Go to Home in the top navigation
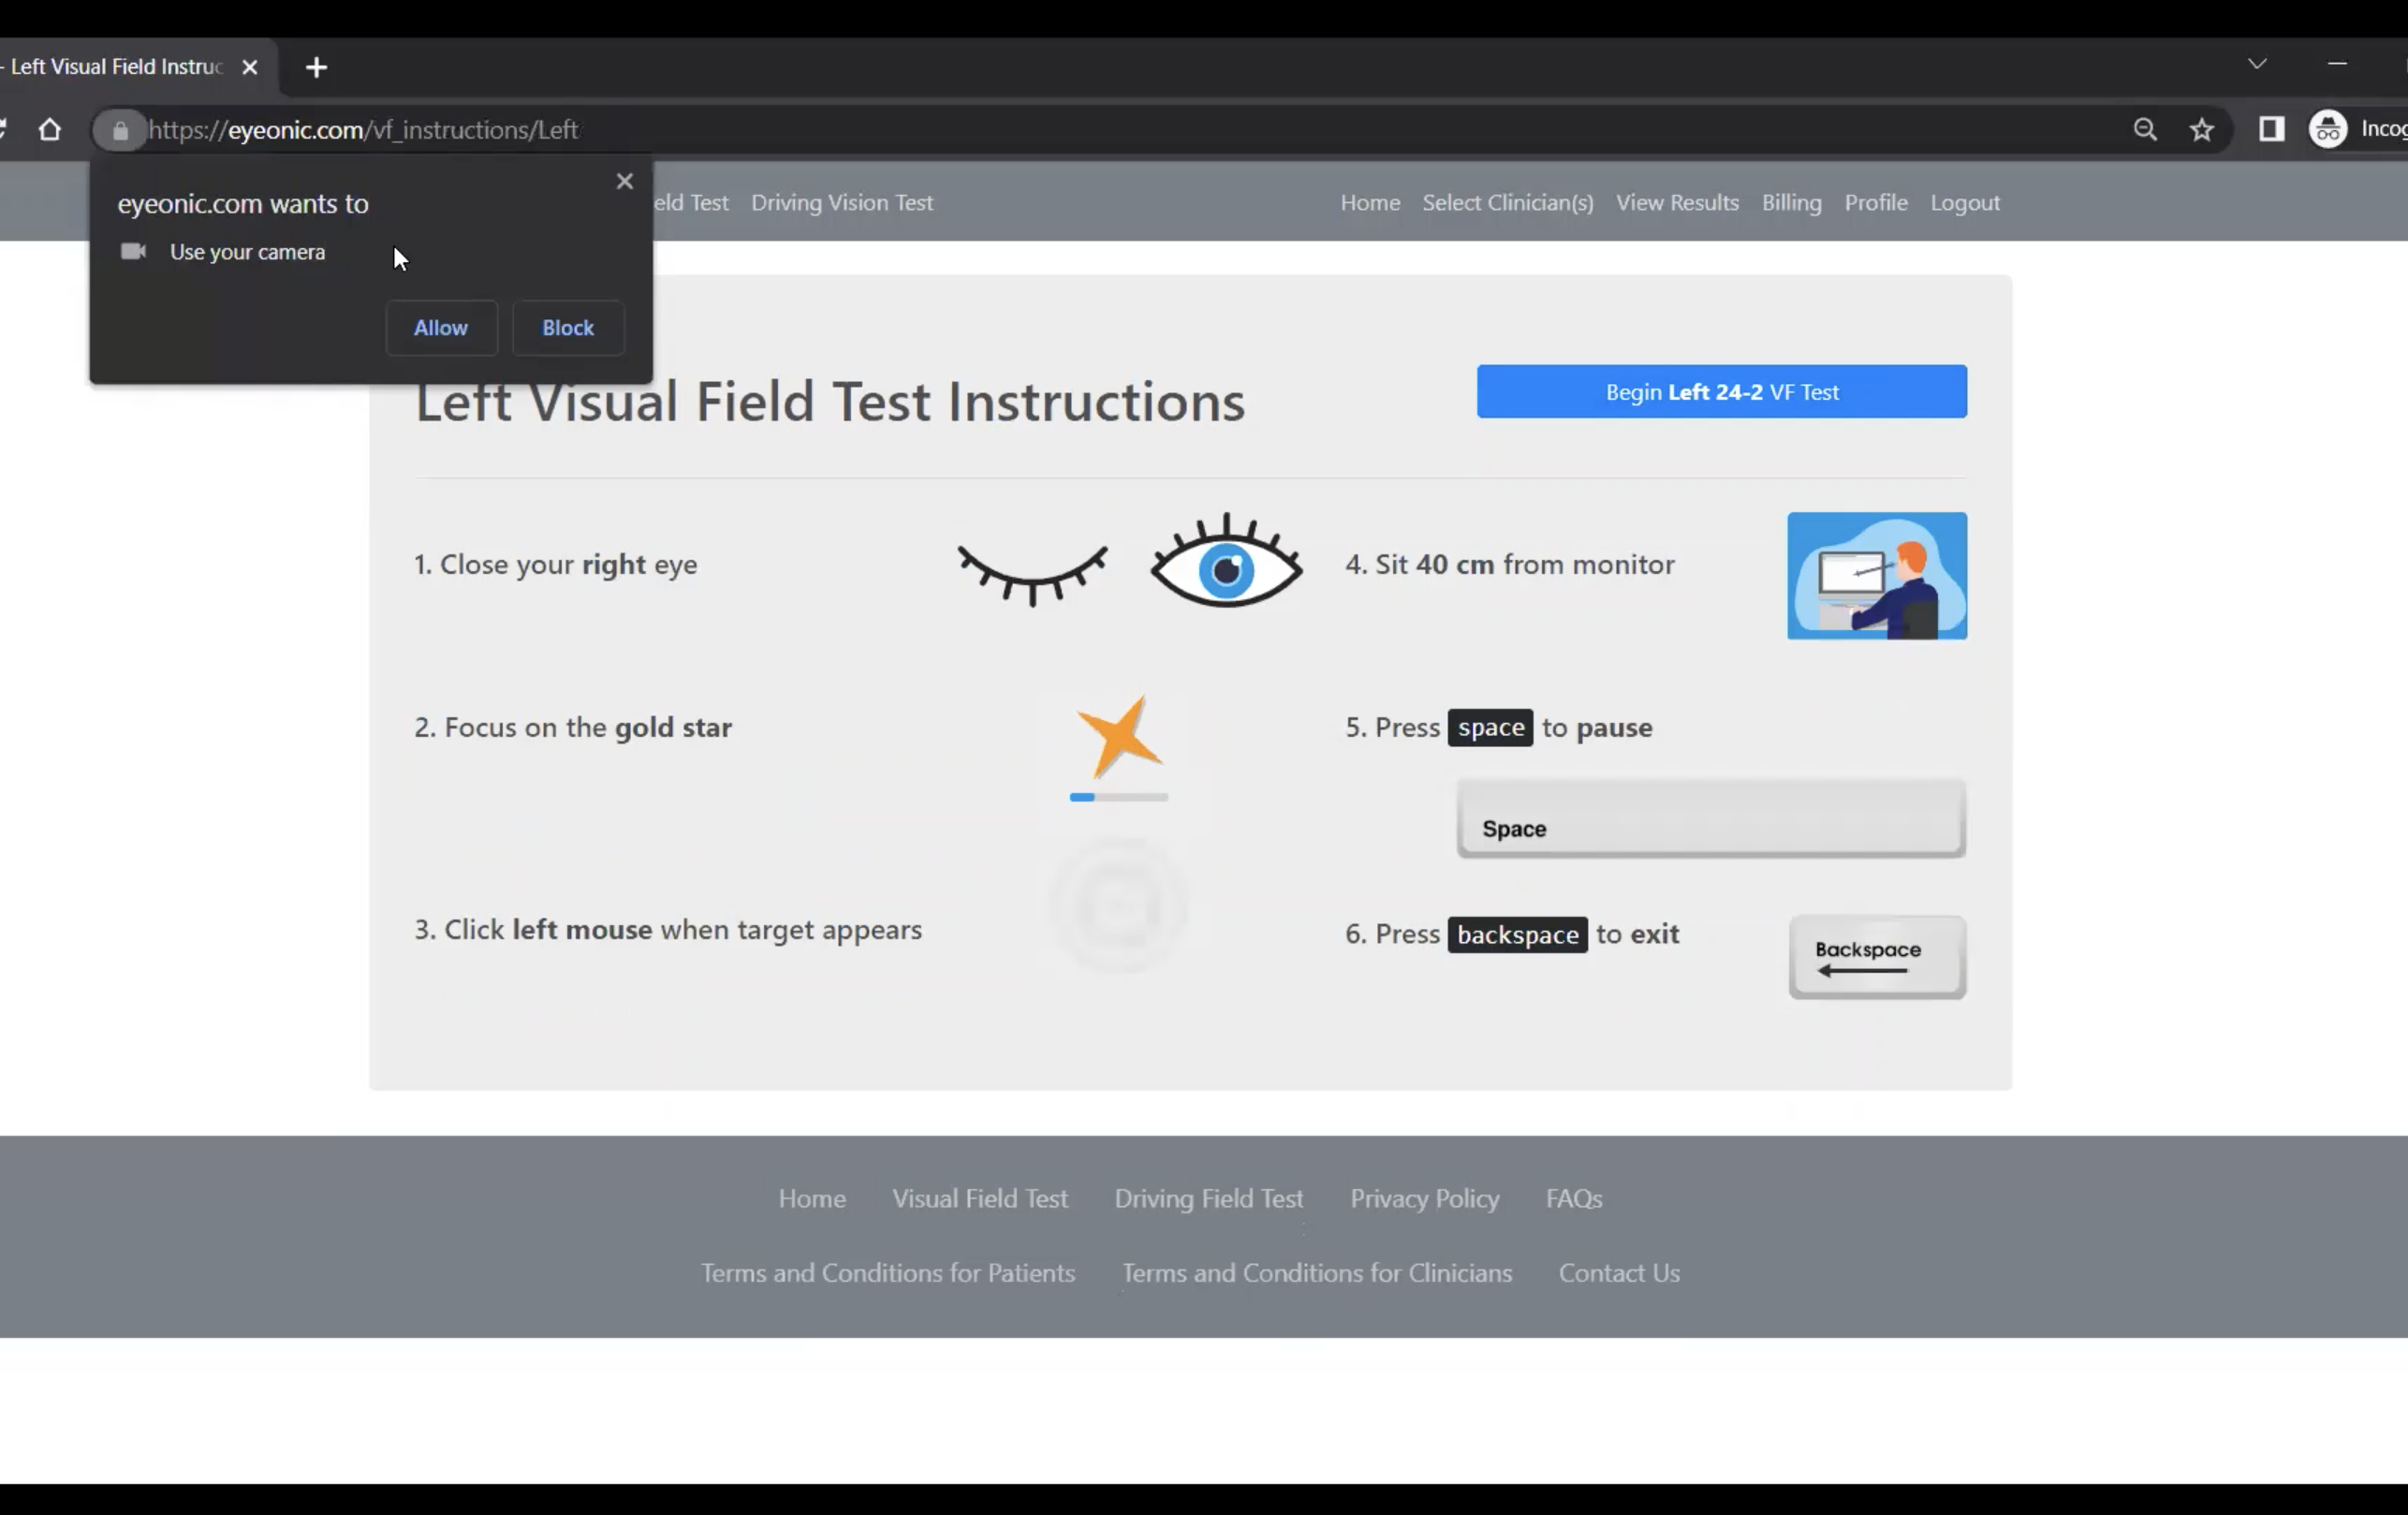This screenshot has width=2408, height=1515. pyautogui.click(x=1370, y=203)
